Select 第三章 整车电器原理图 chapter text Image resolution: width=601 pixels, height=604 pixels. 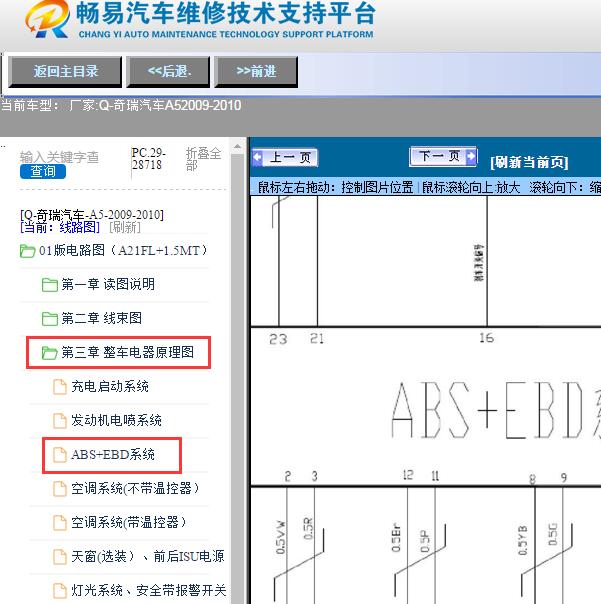point(128,352)
